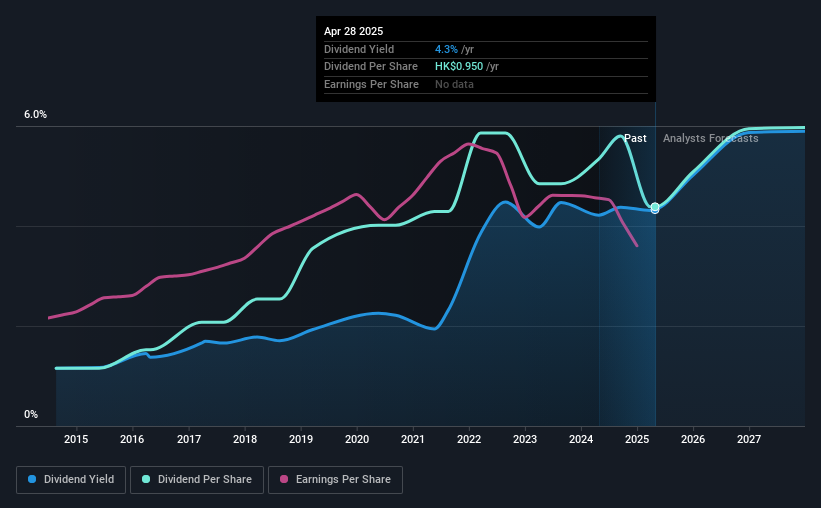Click the 2020 x-axis year label
Screen dimensions: 821x508
pyautogui.click(x=357, y=439)
